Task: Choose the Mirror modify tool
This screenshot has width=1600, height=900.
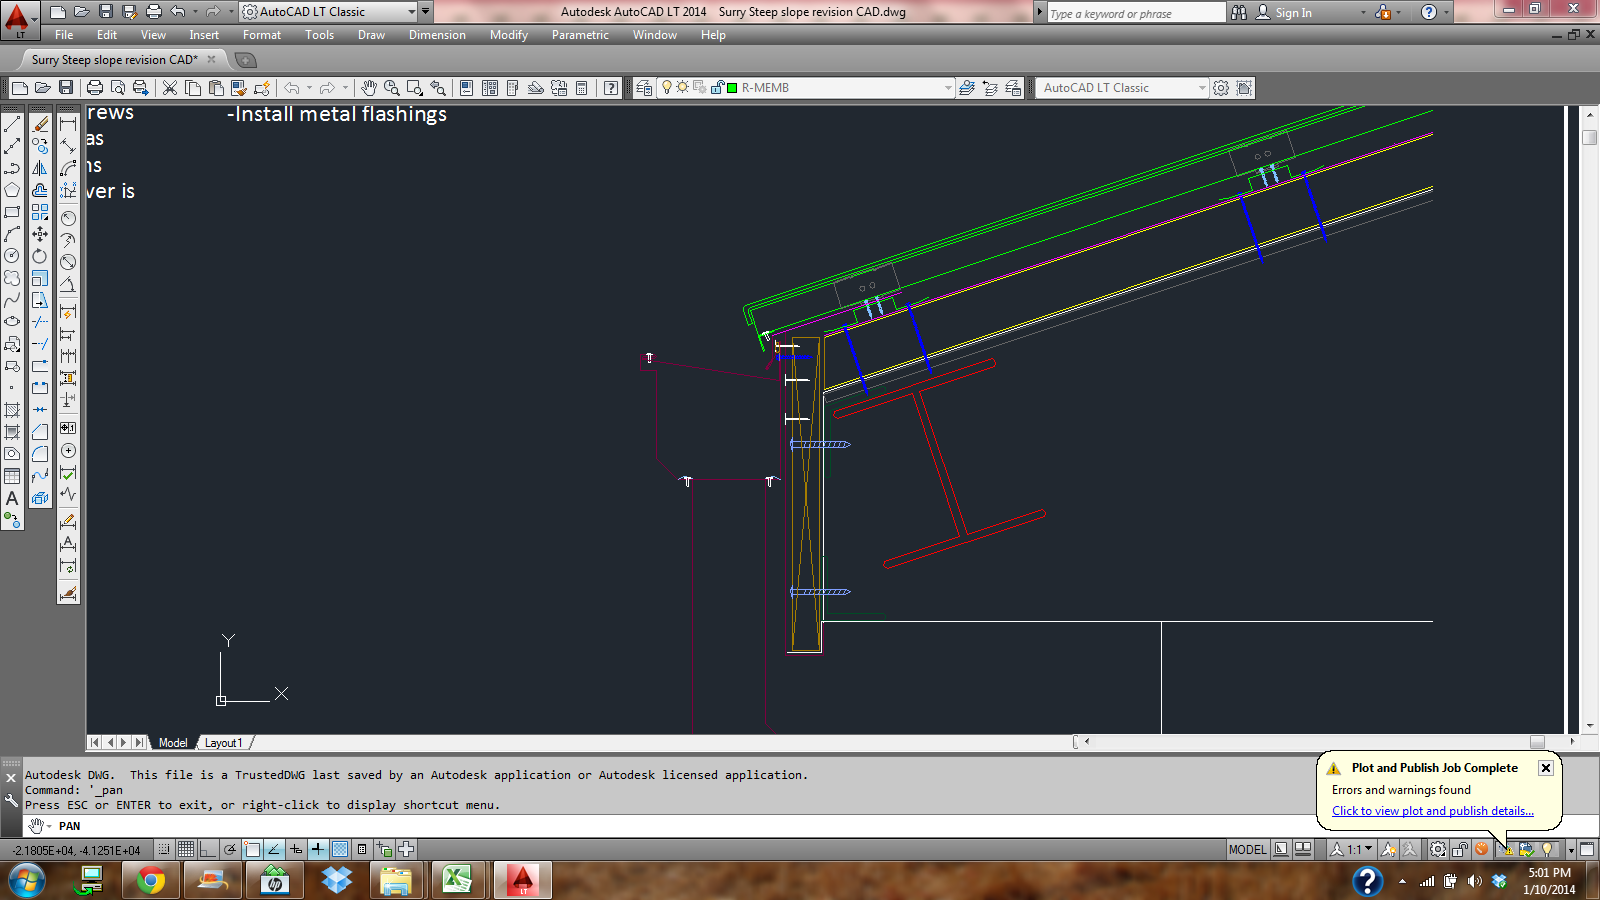Action: pyautogui.click(x=40, y=168)
